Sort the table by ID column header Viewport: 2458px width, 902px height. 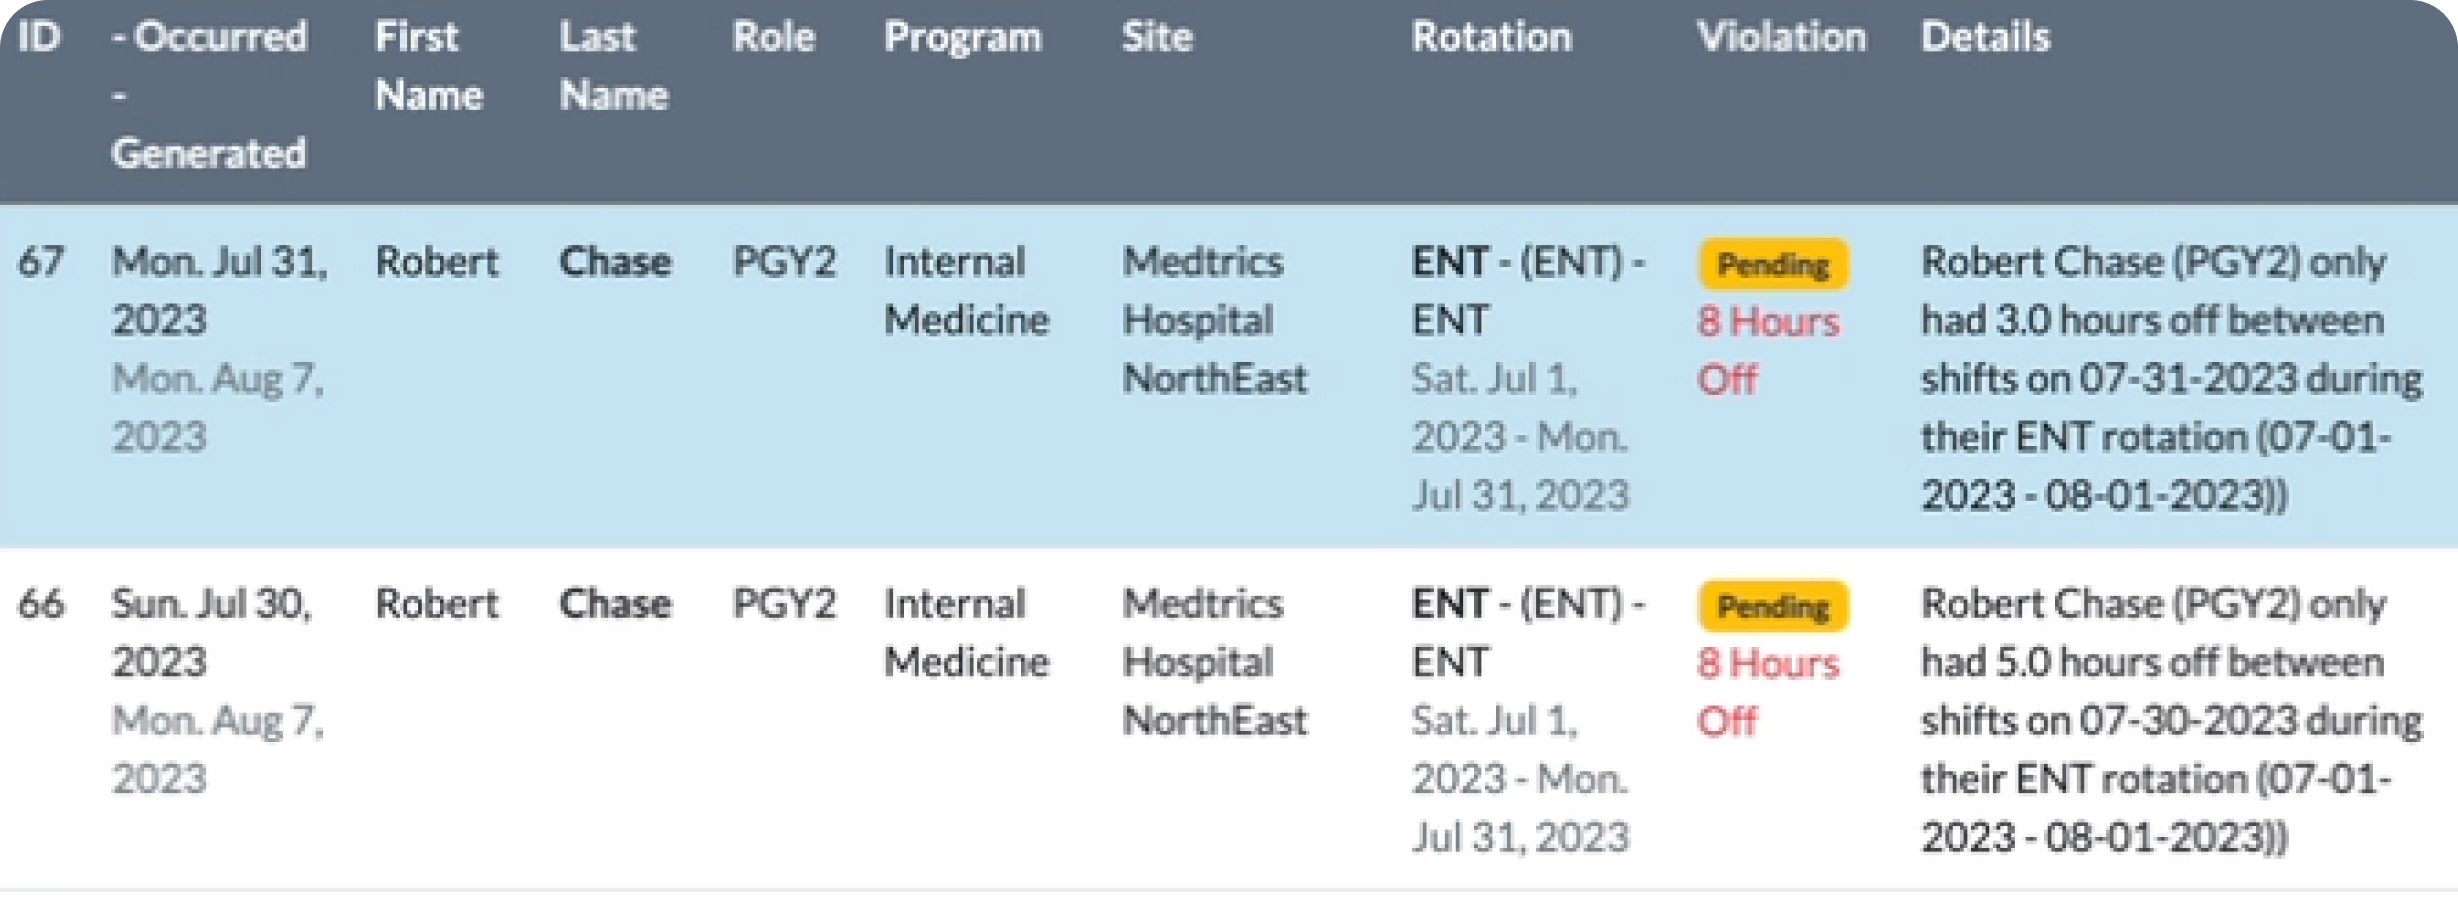coord(39,38)
